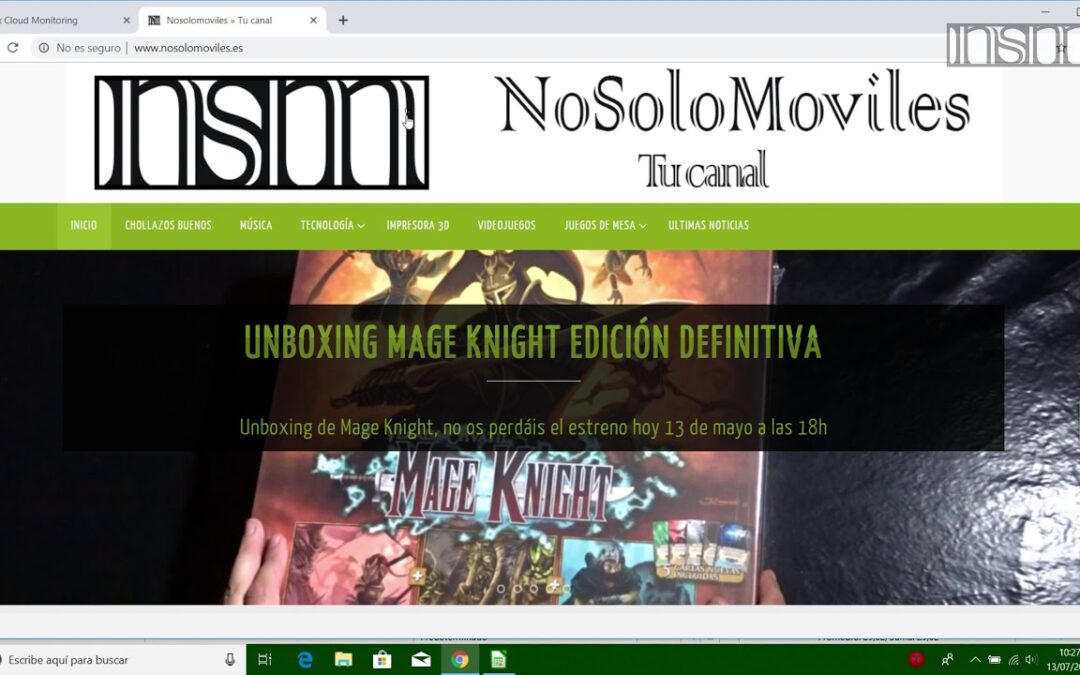The image size is (1080, 675).
Task: Click the Chrome icon in the taskbar
Action: tap(459, 660)
